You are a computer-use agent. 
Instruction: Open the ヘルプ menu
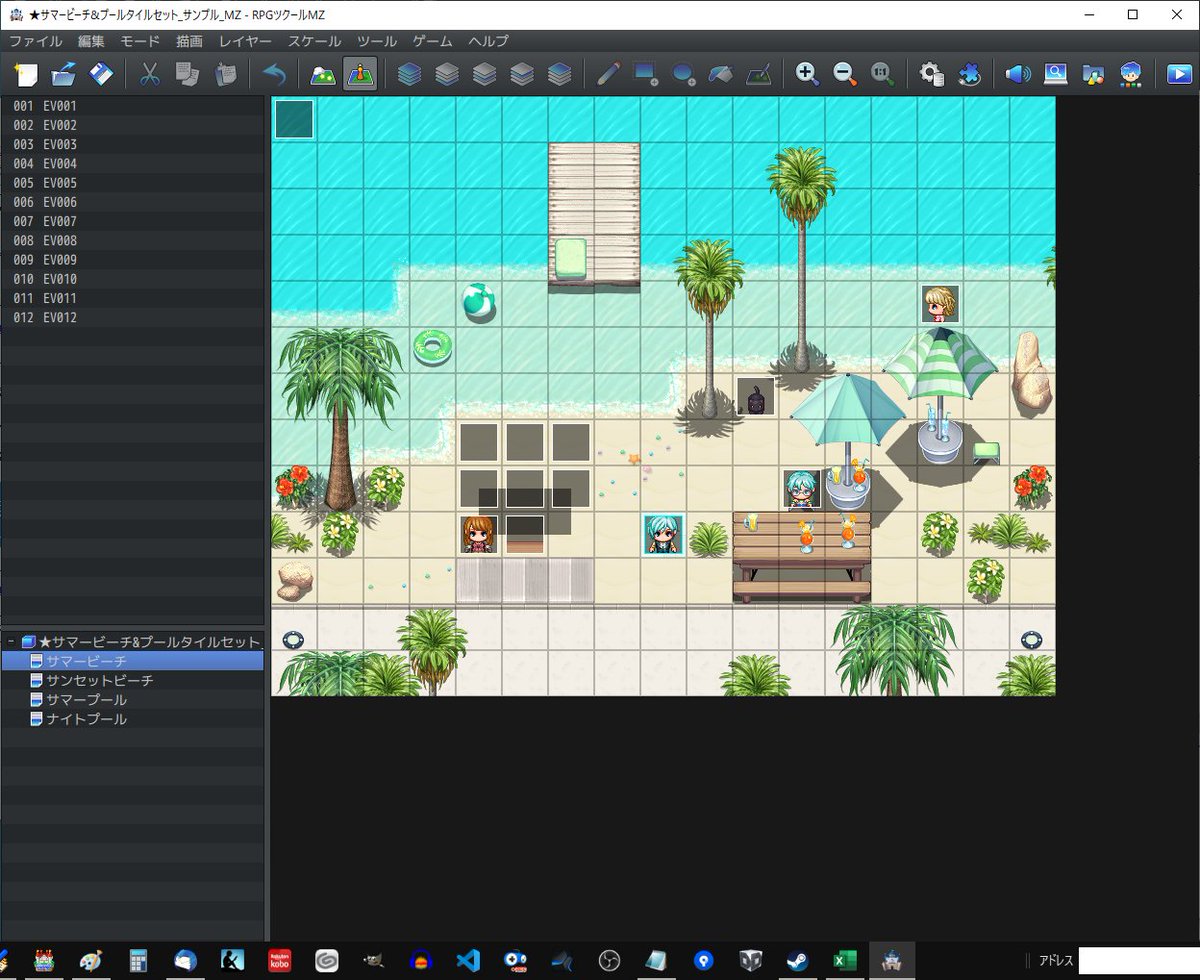[488, 41]
